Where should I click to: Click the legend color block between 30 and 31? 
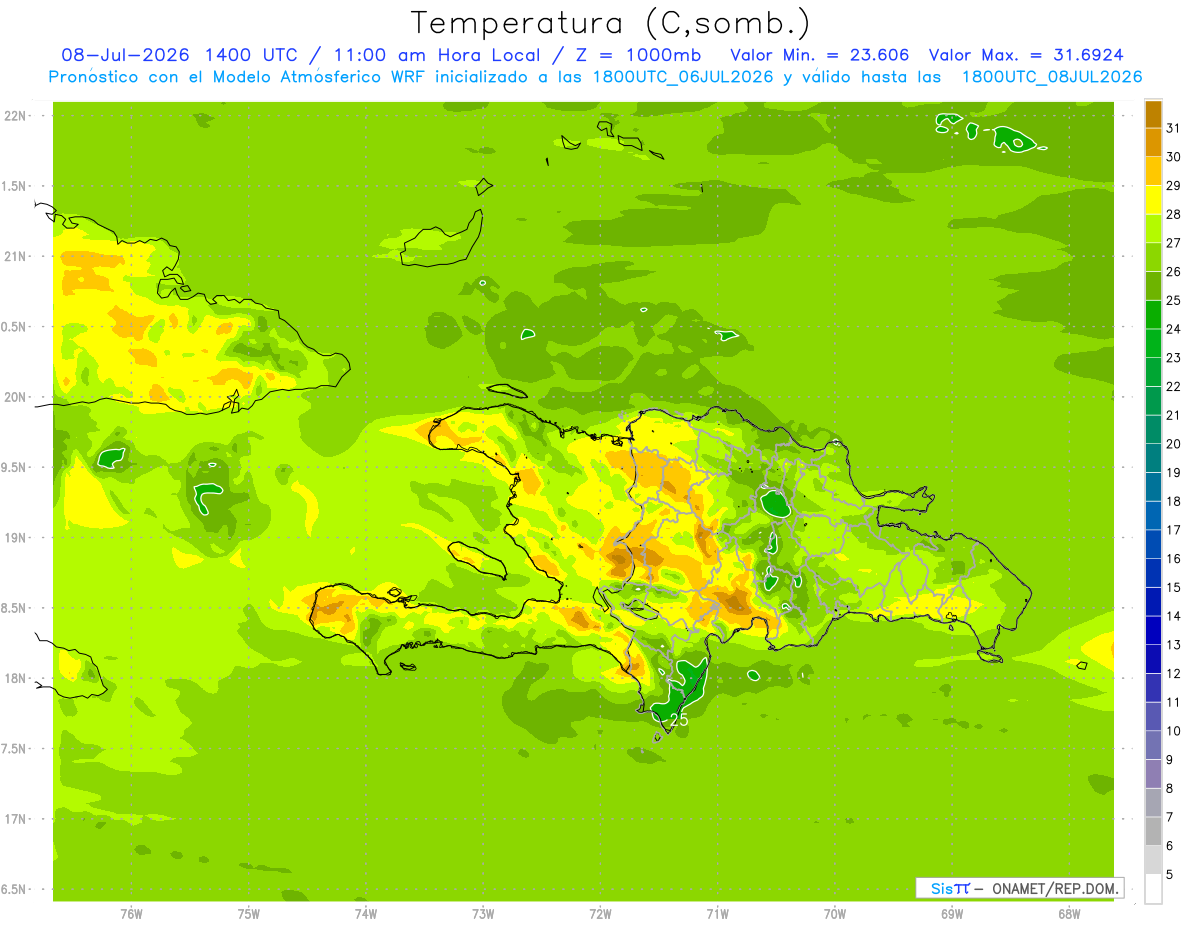(x=1153, y=143)
